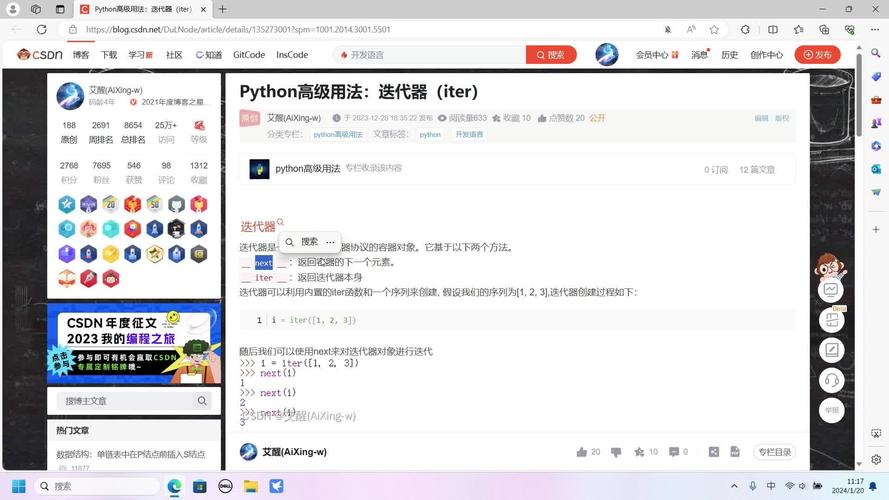Click the 编辑 edit link in article header
This screenshot has height=500, width=889.
click(x=761, y=118)
